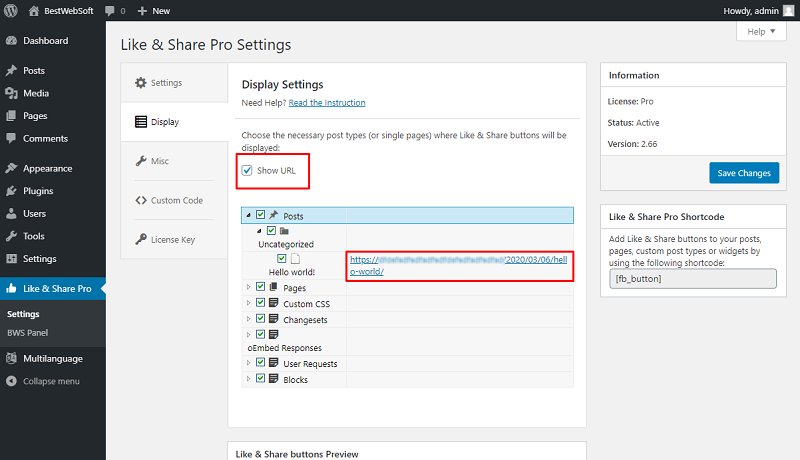Open the Help dropdown

coord(761,32)
